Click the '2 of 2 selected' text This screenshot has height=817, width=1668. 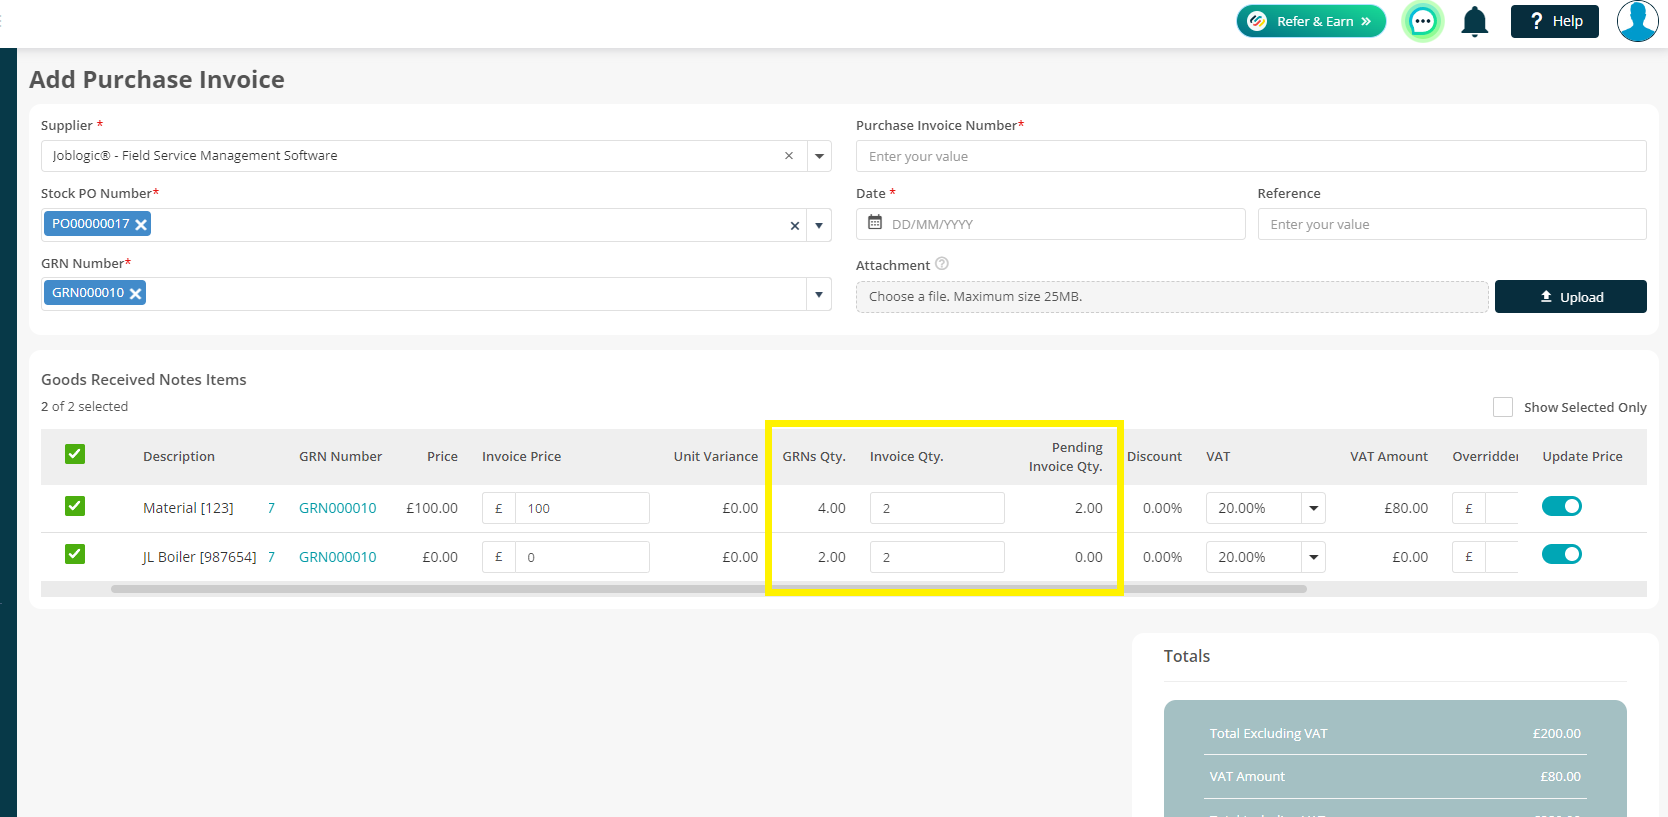(x=84, y=407)
